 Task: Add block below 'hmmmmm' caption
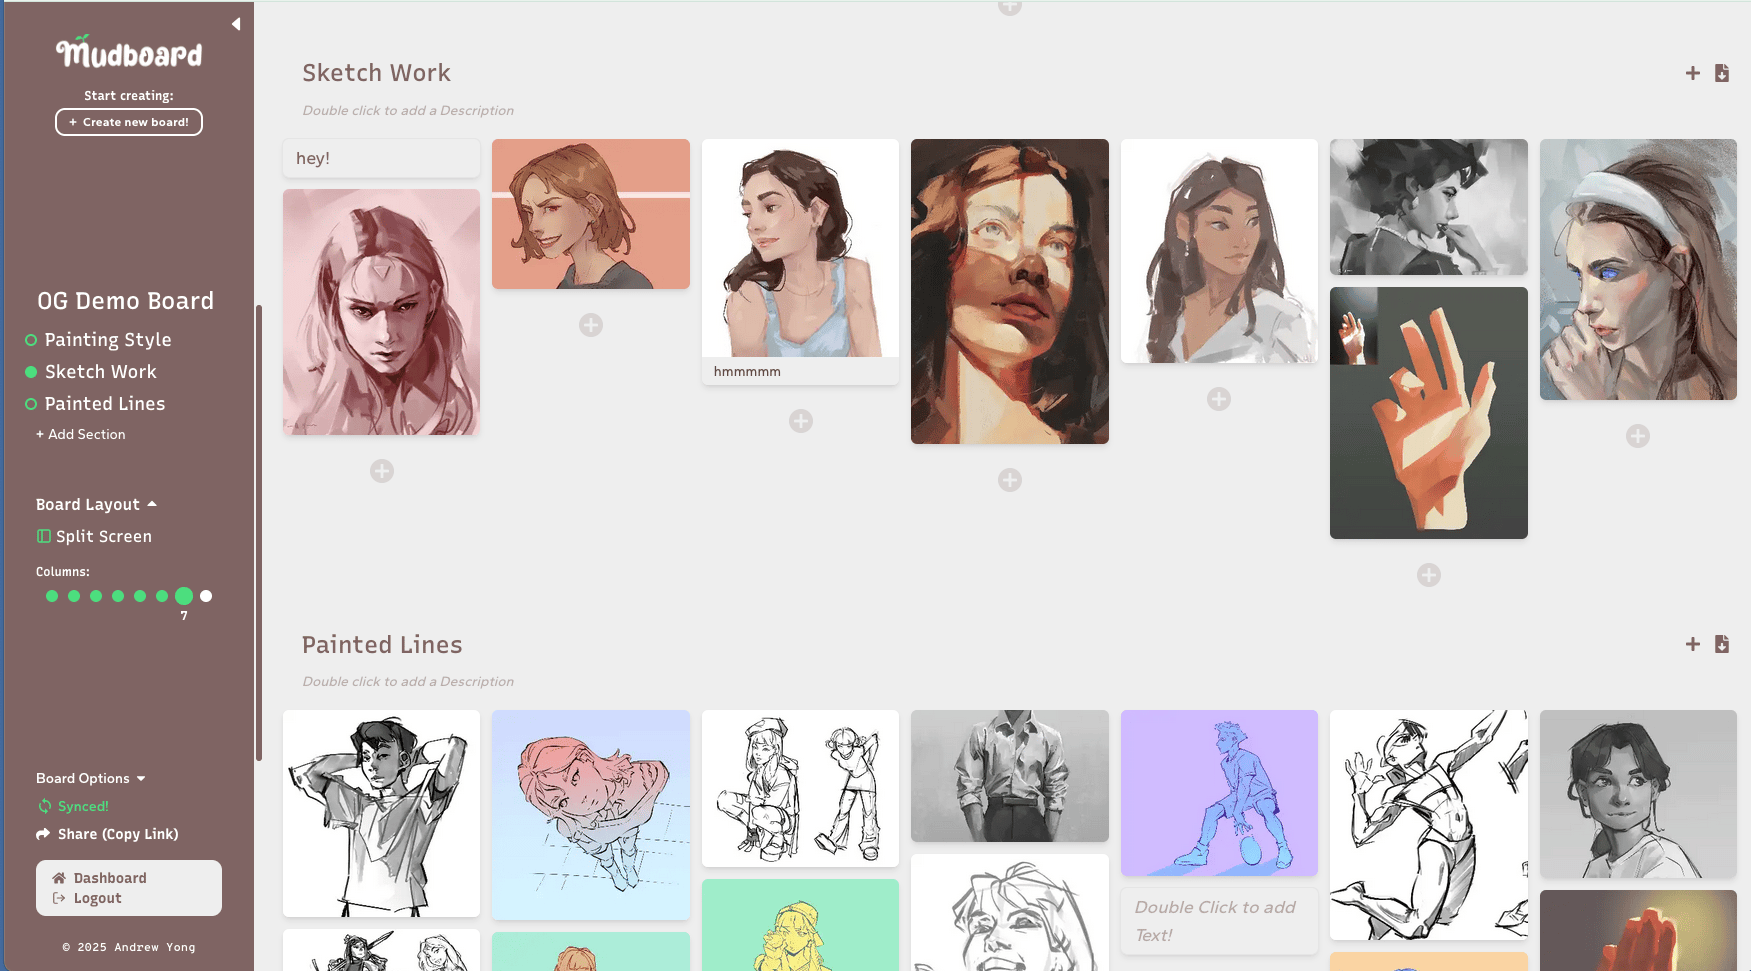pos(800,421)
